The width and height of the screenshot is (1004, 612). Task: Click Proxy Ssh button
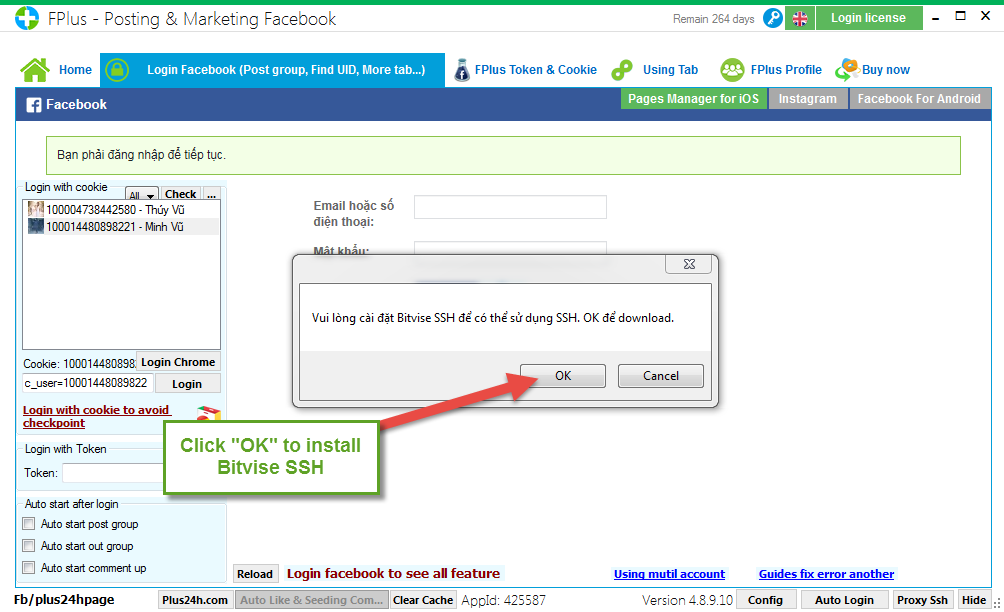pyautogui.click(x=922, y=600)
